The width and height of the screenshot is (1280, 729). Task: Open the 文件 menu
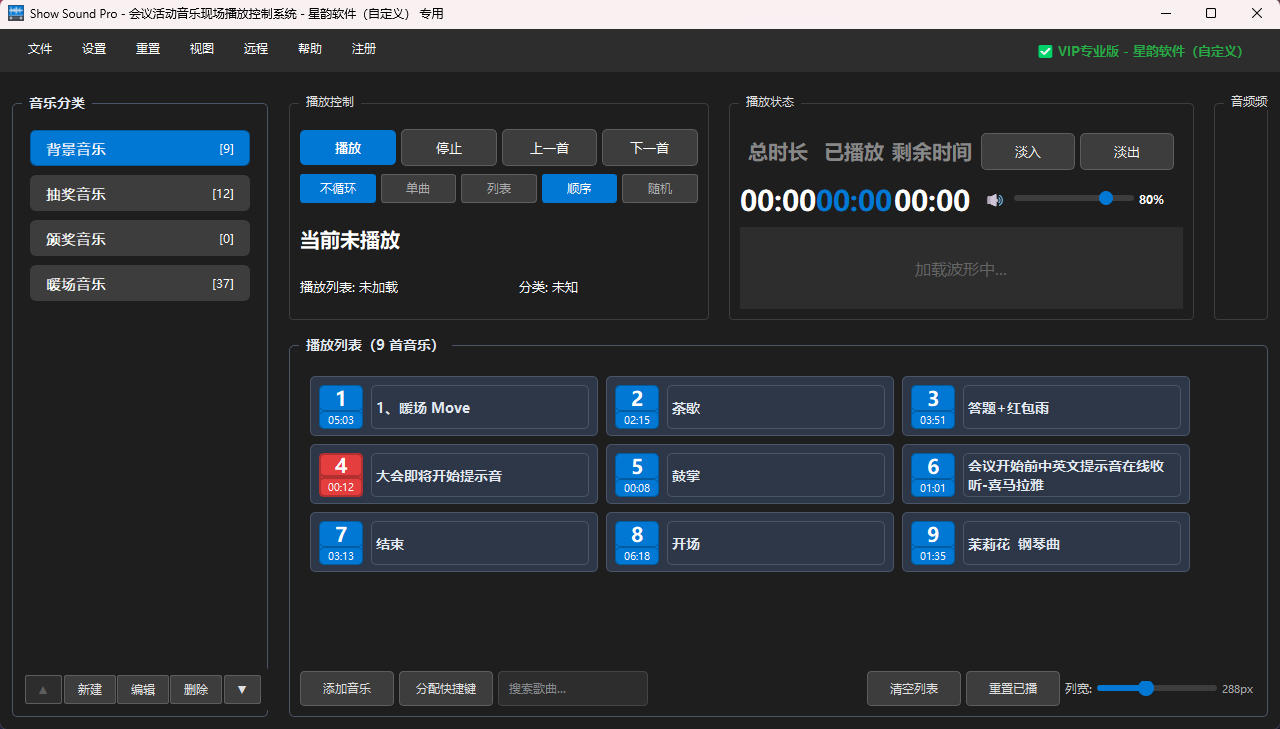40,49
